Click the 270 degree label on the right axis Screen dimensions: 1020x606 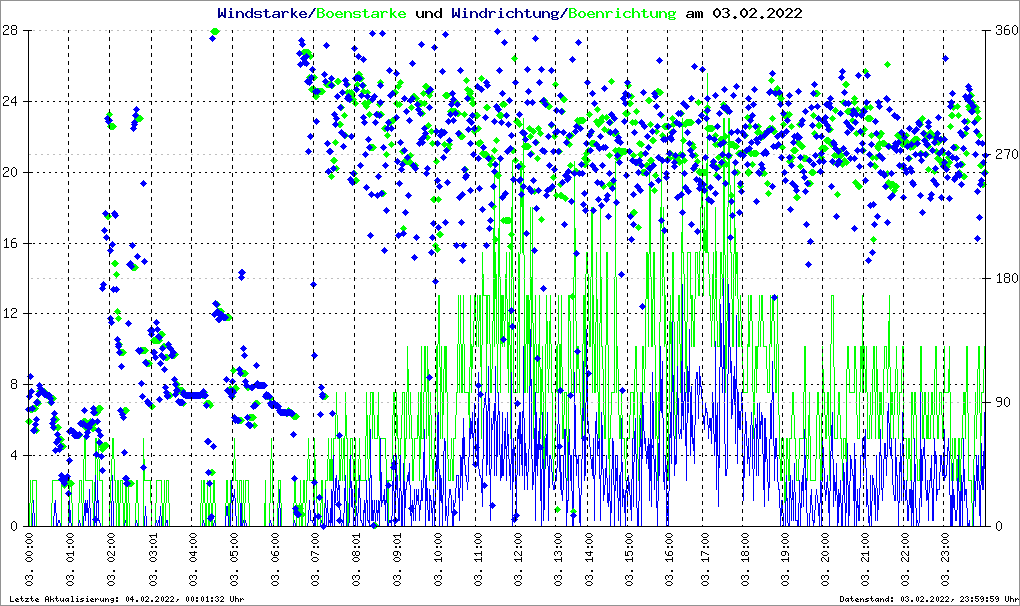point(1001,155)
